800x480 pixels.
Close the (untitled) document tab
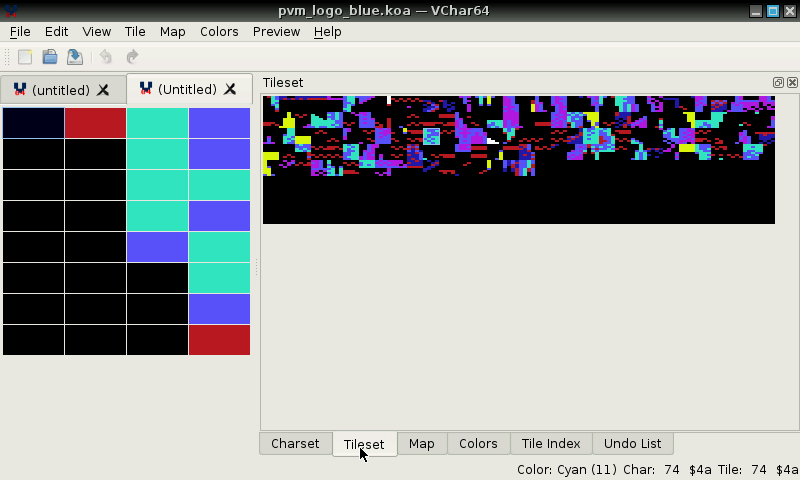click(103, 90)
